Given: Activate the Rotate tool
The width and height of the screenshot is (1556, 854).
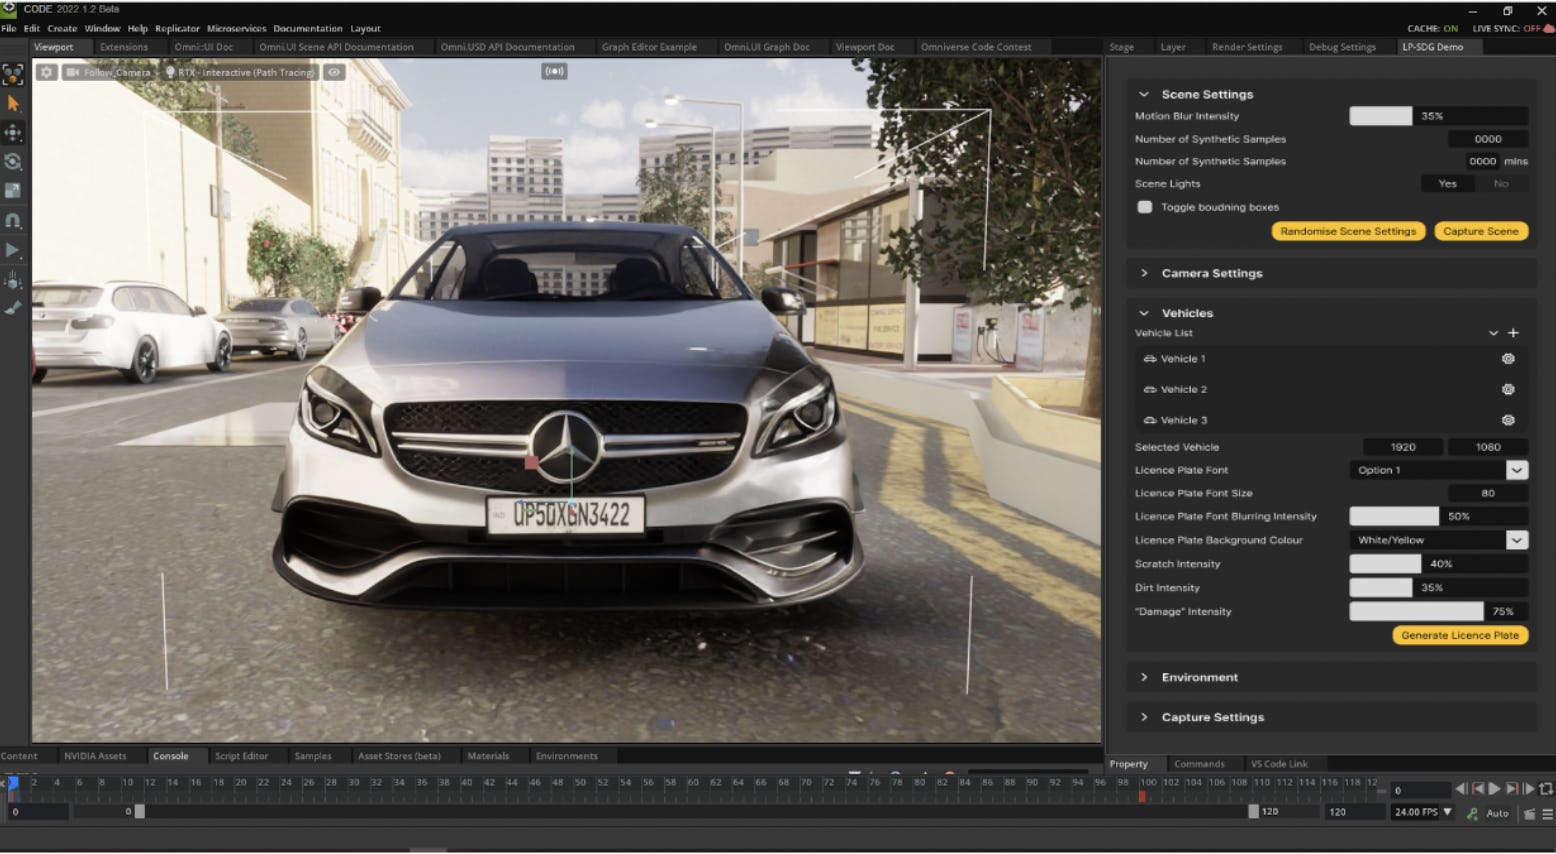Looking at the screenshot, I should tap(13, 161).
